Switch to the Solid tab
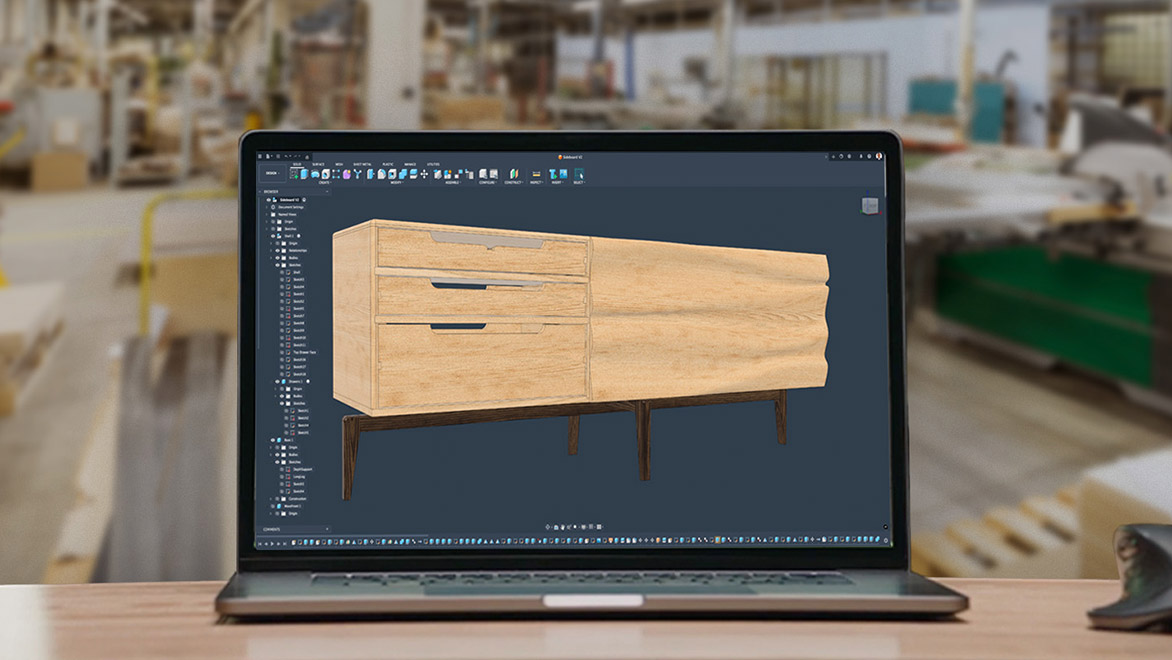The height and width of the screenshot is (660, 1172). point(297,164)
